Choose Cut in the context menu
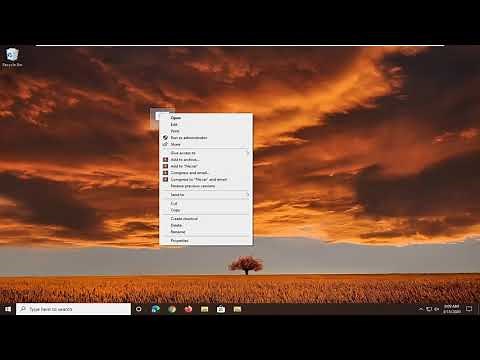 (206, 203)
